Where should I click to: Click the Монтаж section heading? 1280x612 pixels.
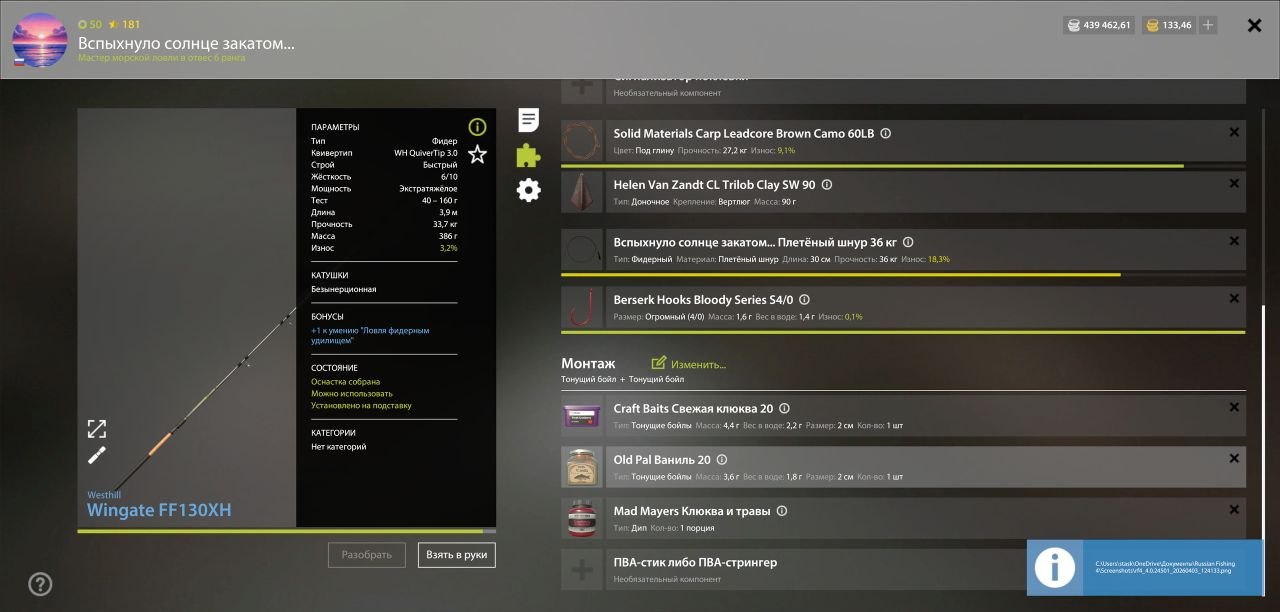click(588, 364)
